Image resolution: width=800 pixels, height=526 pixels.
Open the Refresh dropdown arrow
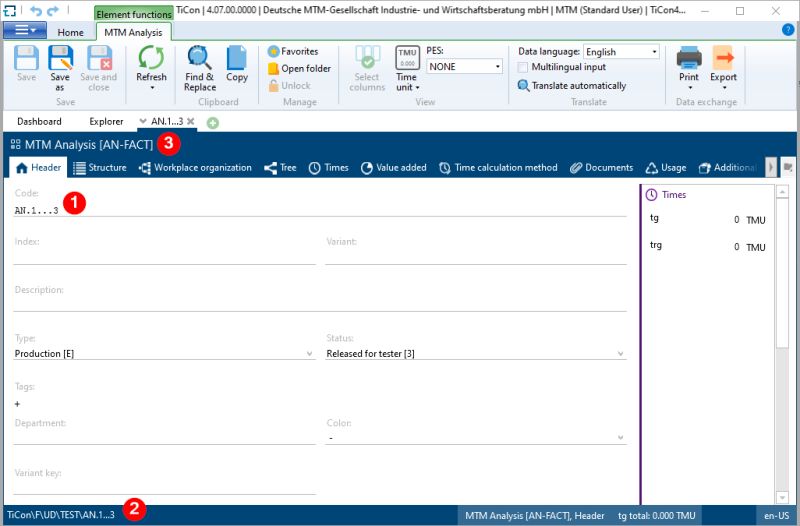[152, 88]
